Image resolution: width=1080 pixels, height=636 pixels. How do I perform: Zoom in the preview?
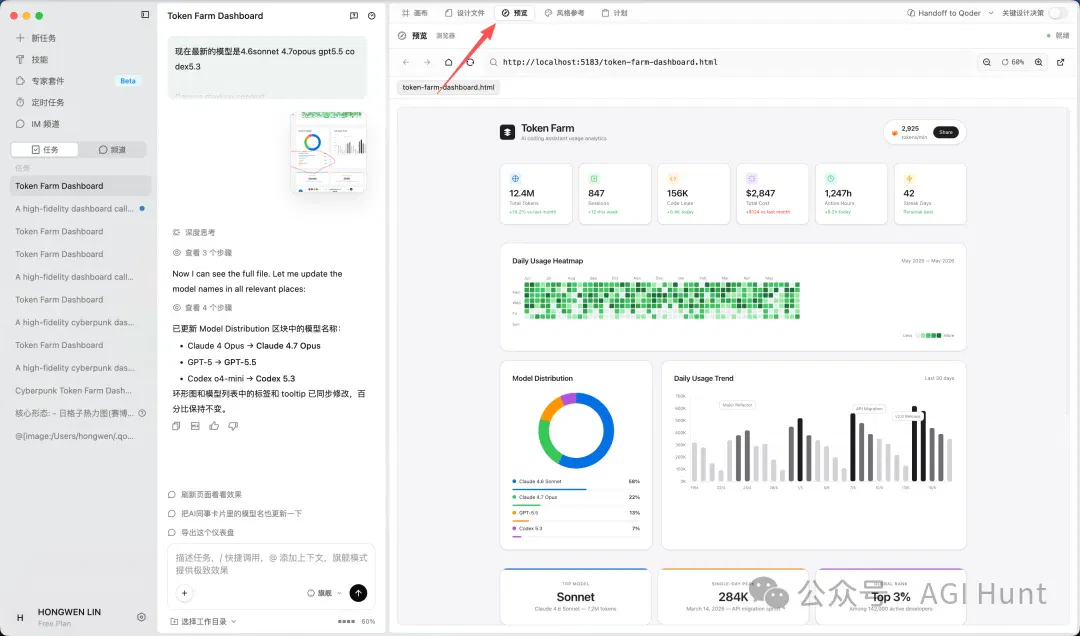click(1039, 62)
